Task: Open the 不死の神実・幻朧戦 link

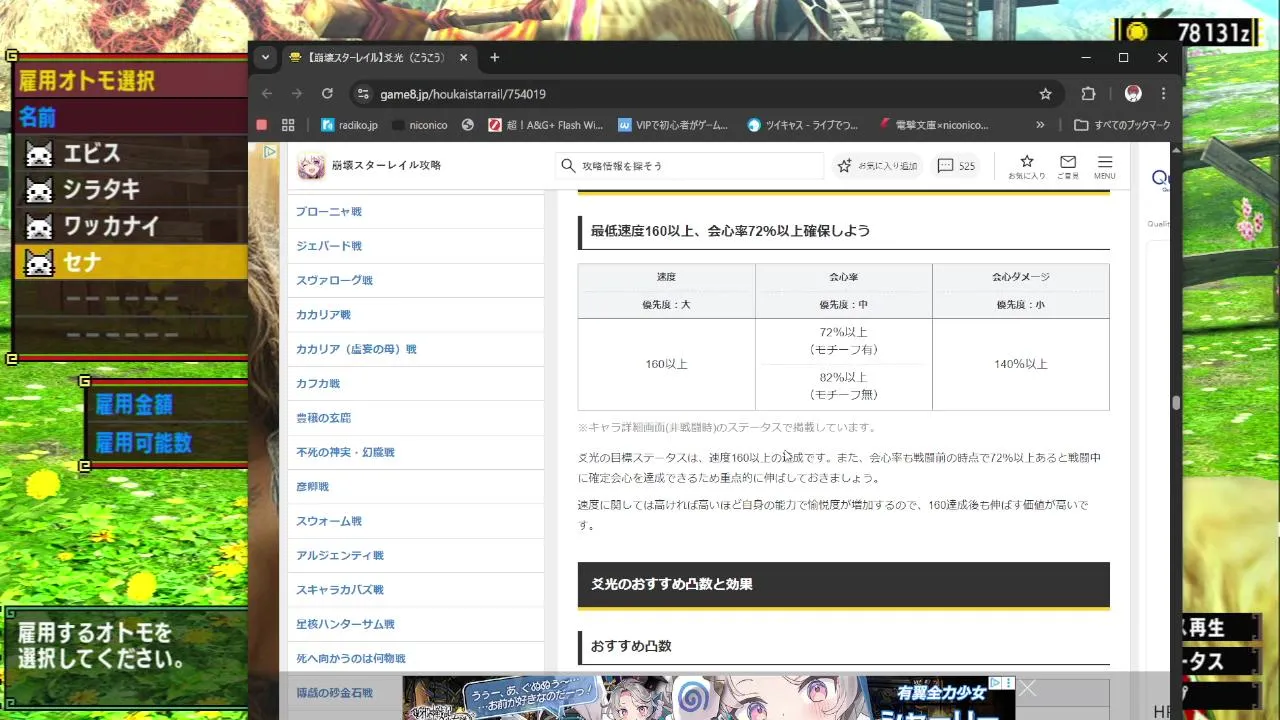Action: 345,452
